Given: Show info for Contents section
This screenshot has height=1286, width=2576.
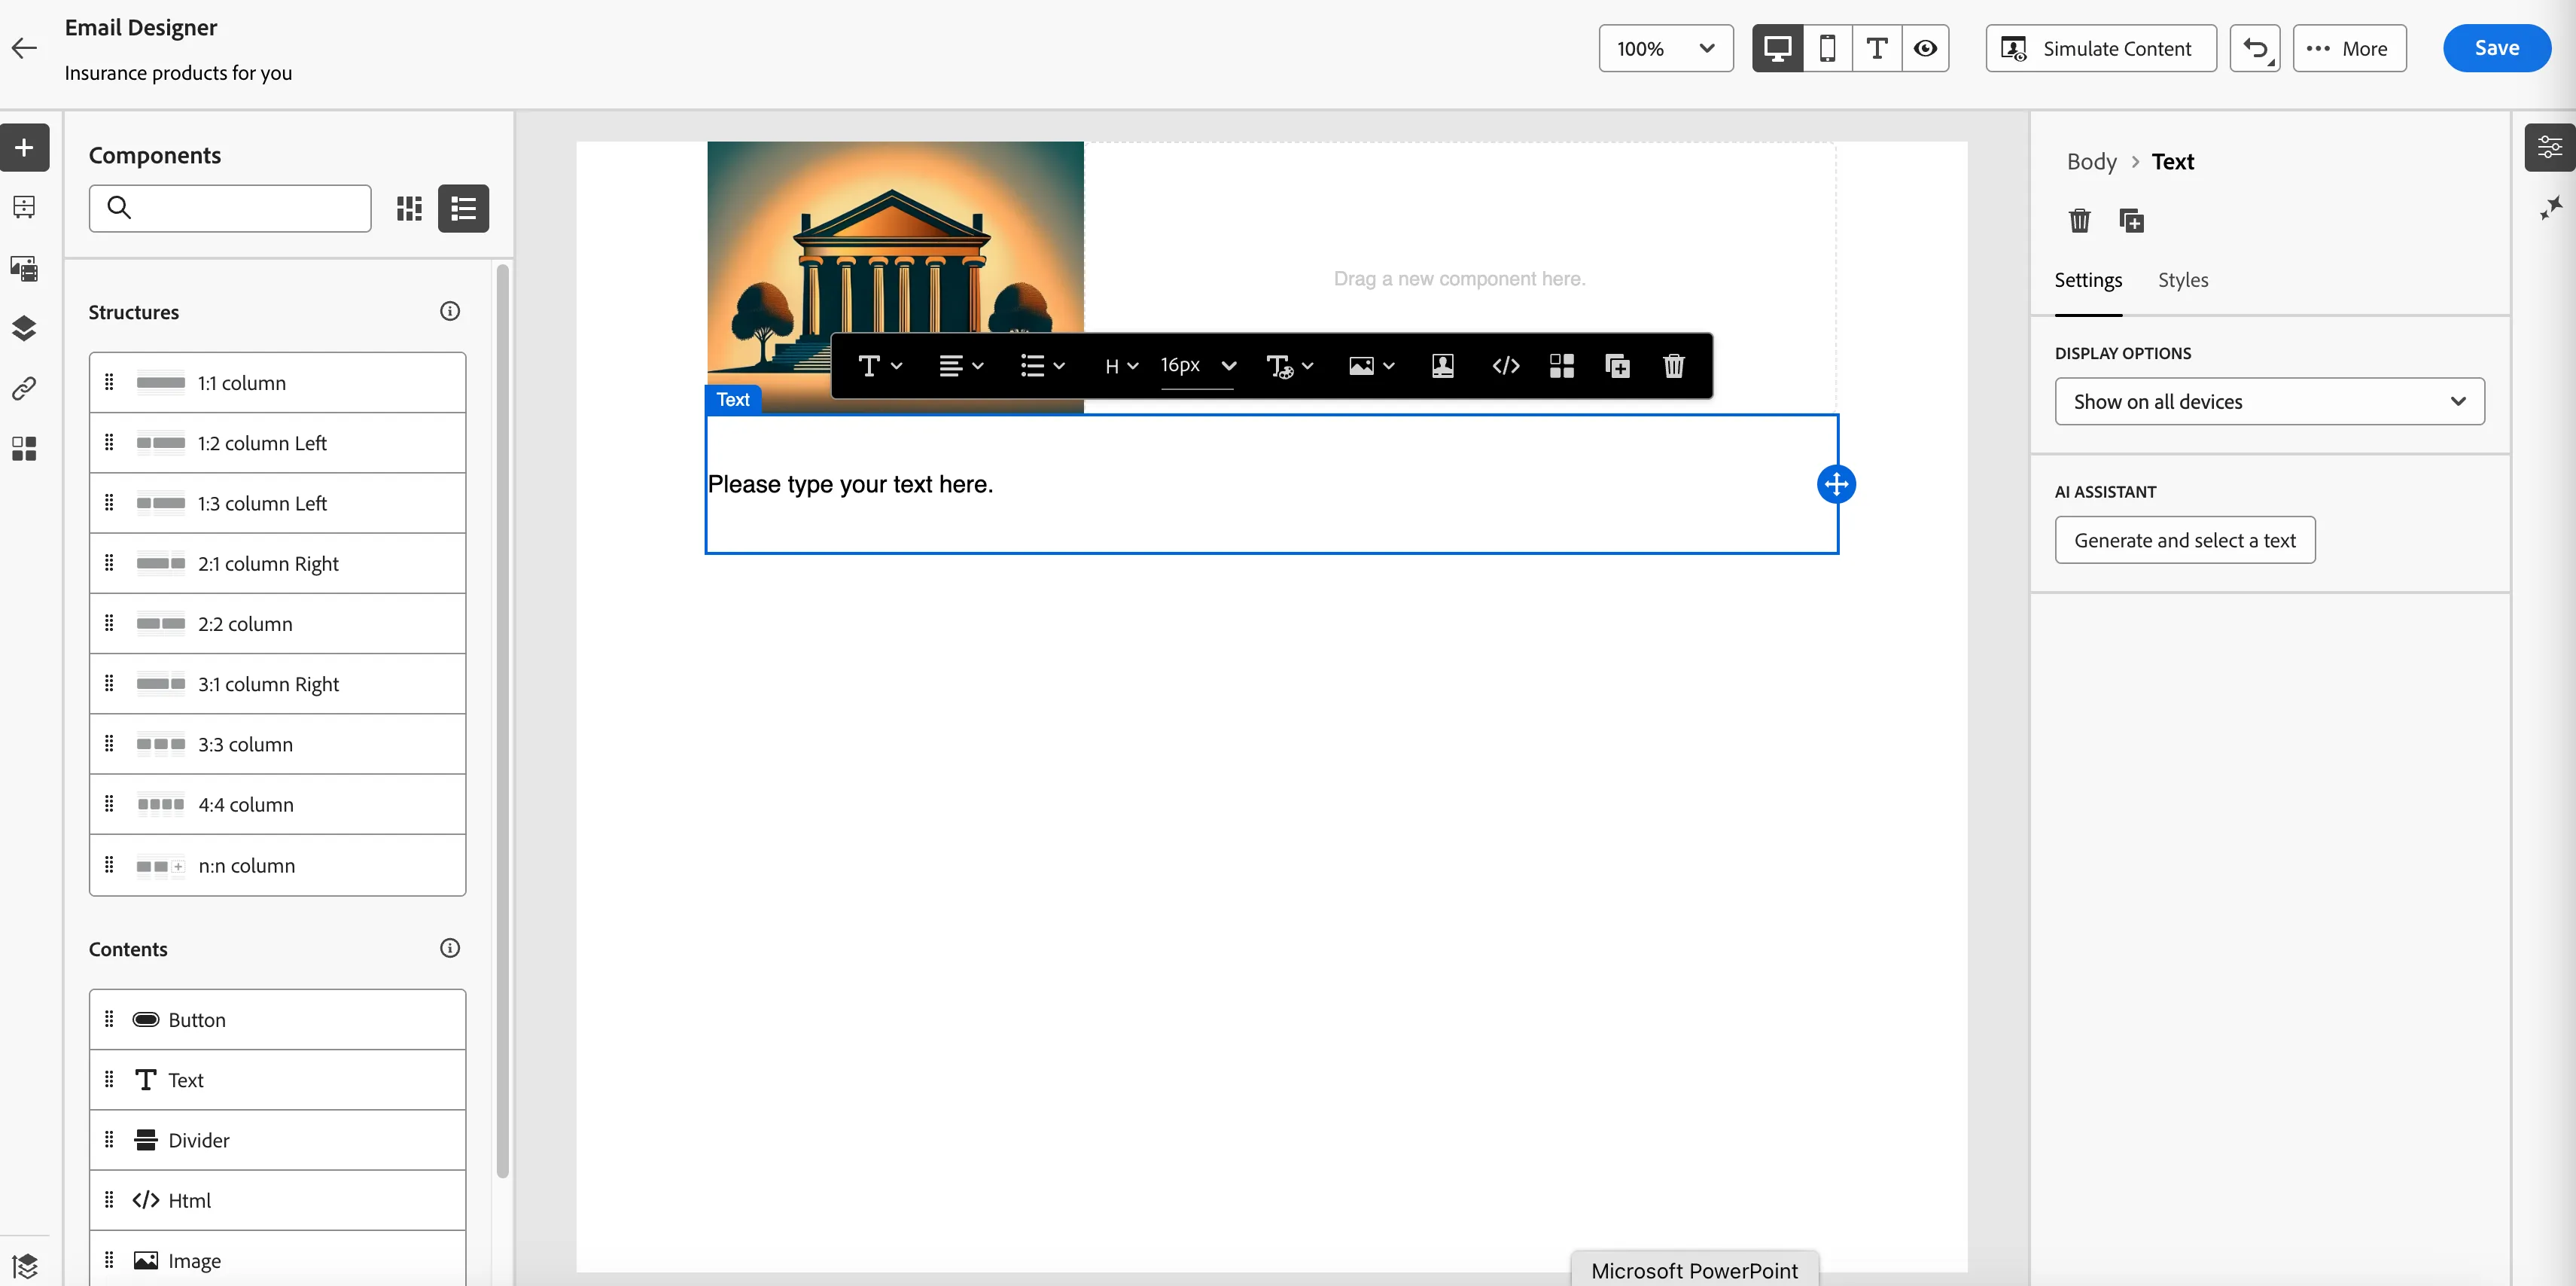Looking at the screenshot, I should tap(450, 948).
